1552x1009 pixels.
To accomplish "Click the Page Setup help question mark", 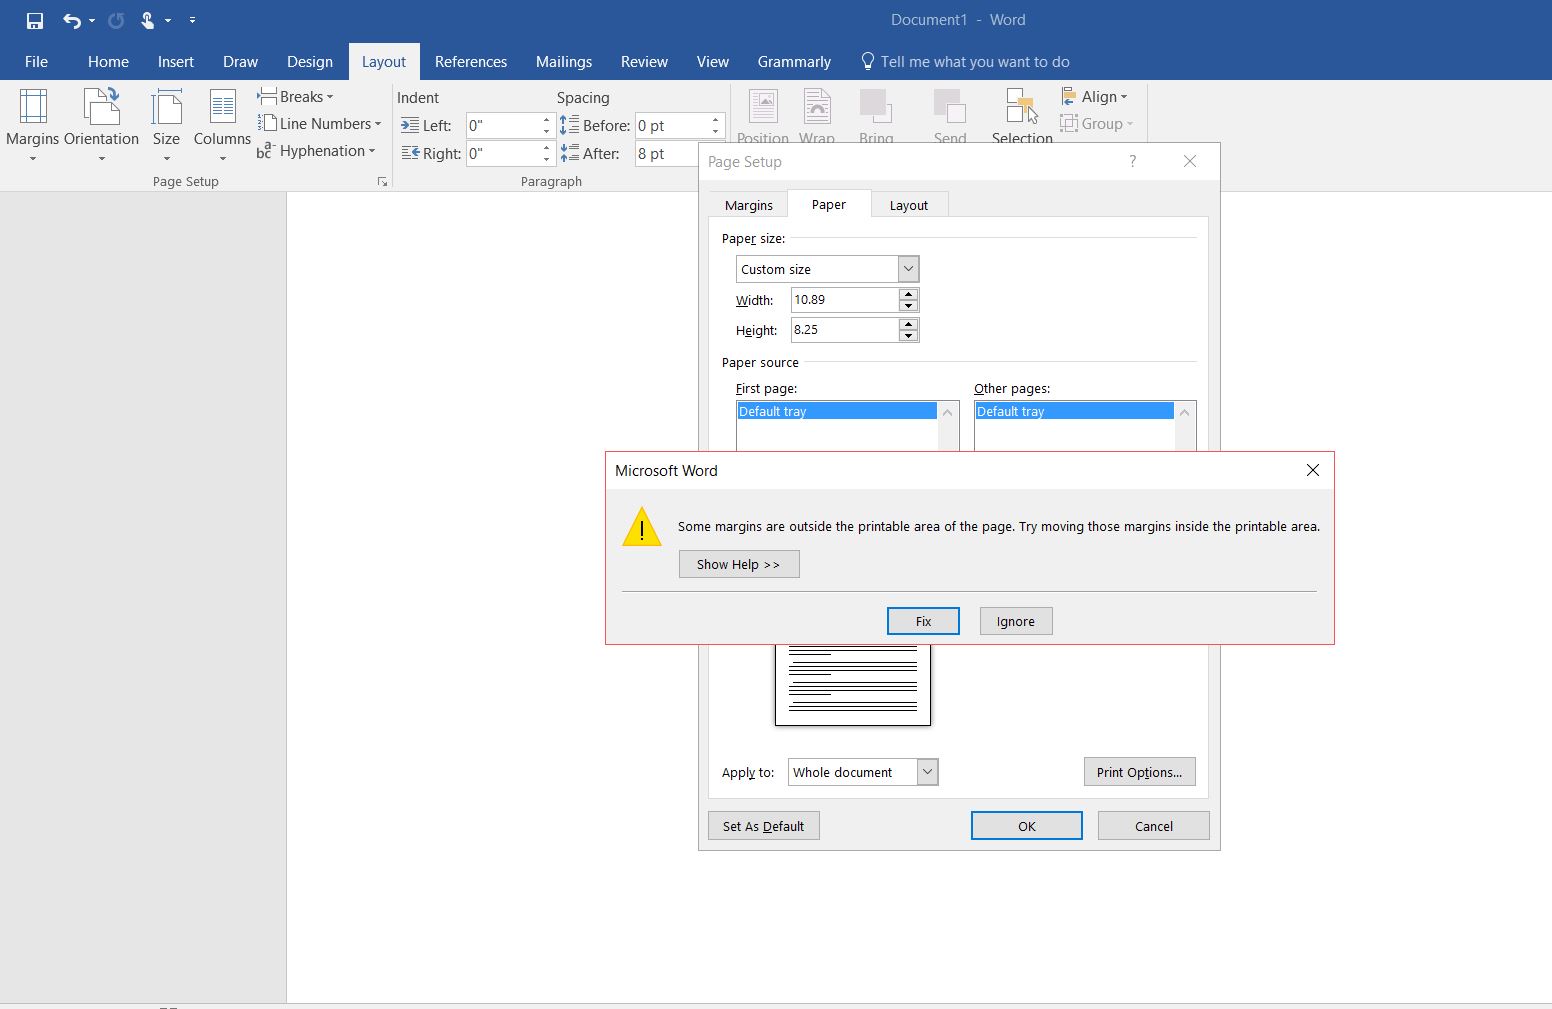I will (x=1132, y=161).
